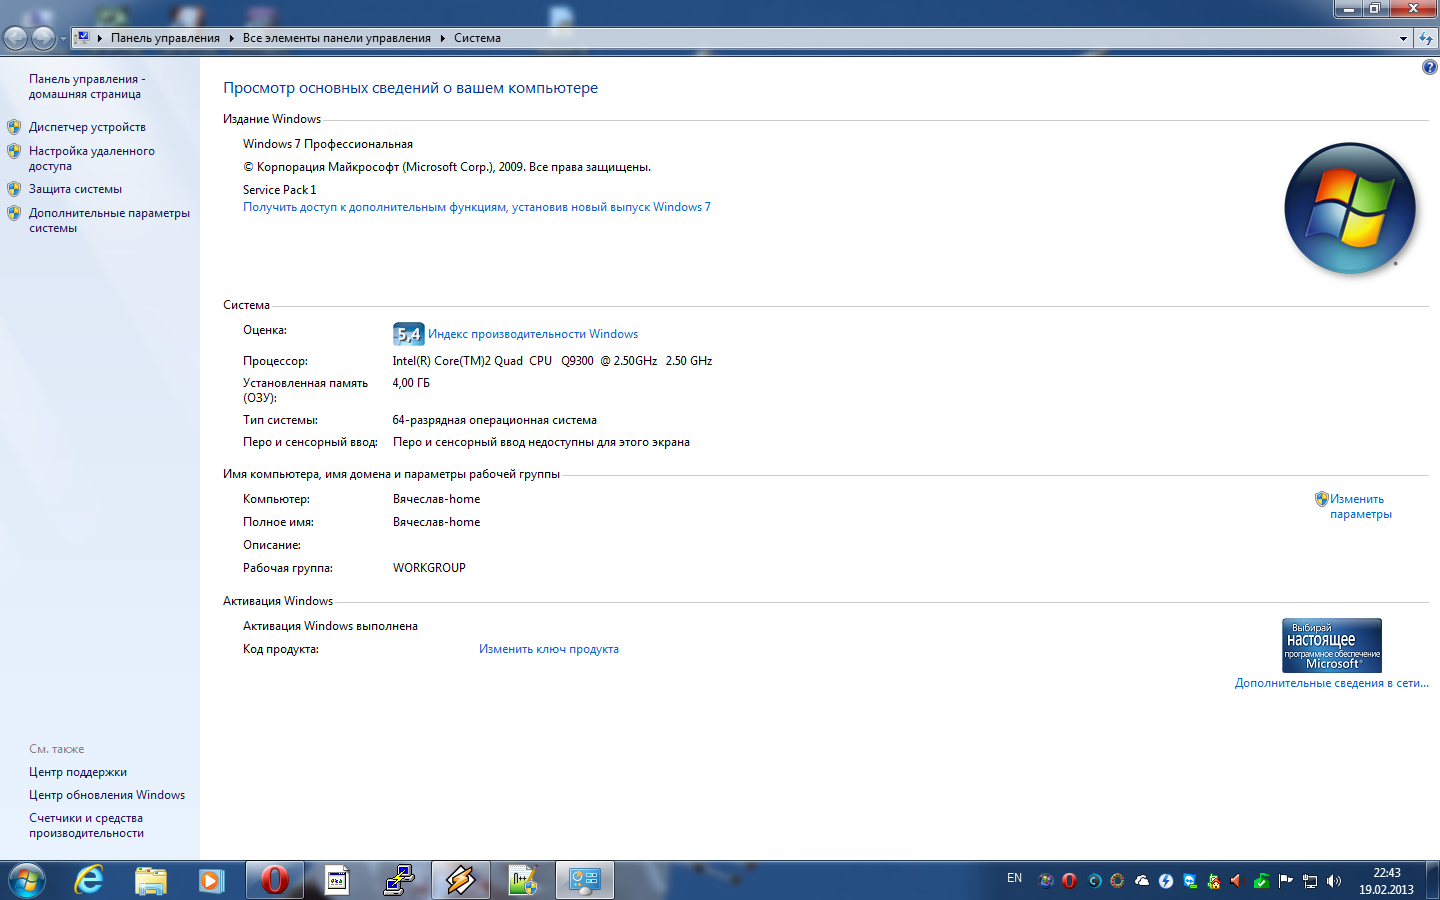Click 'Изменить параметры' for computer name
The image size is (1440, 900).
click(1358, 506)
